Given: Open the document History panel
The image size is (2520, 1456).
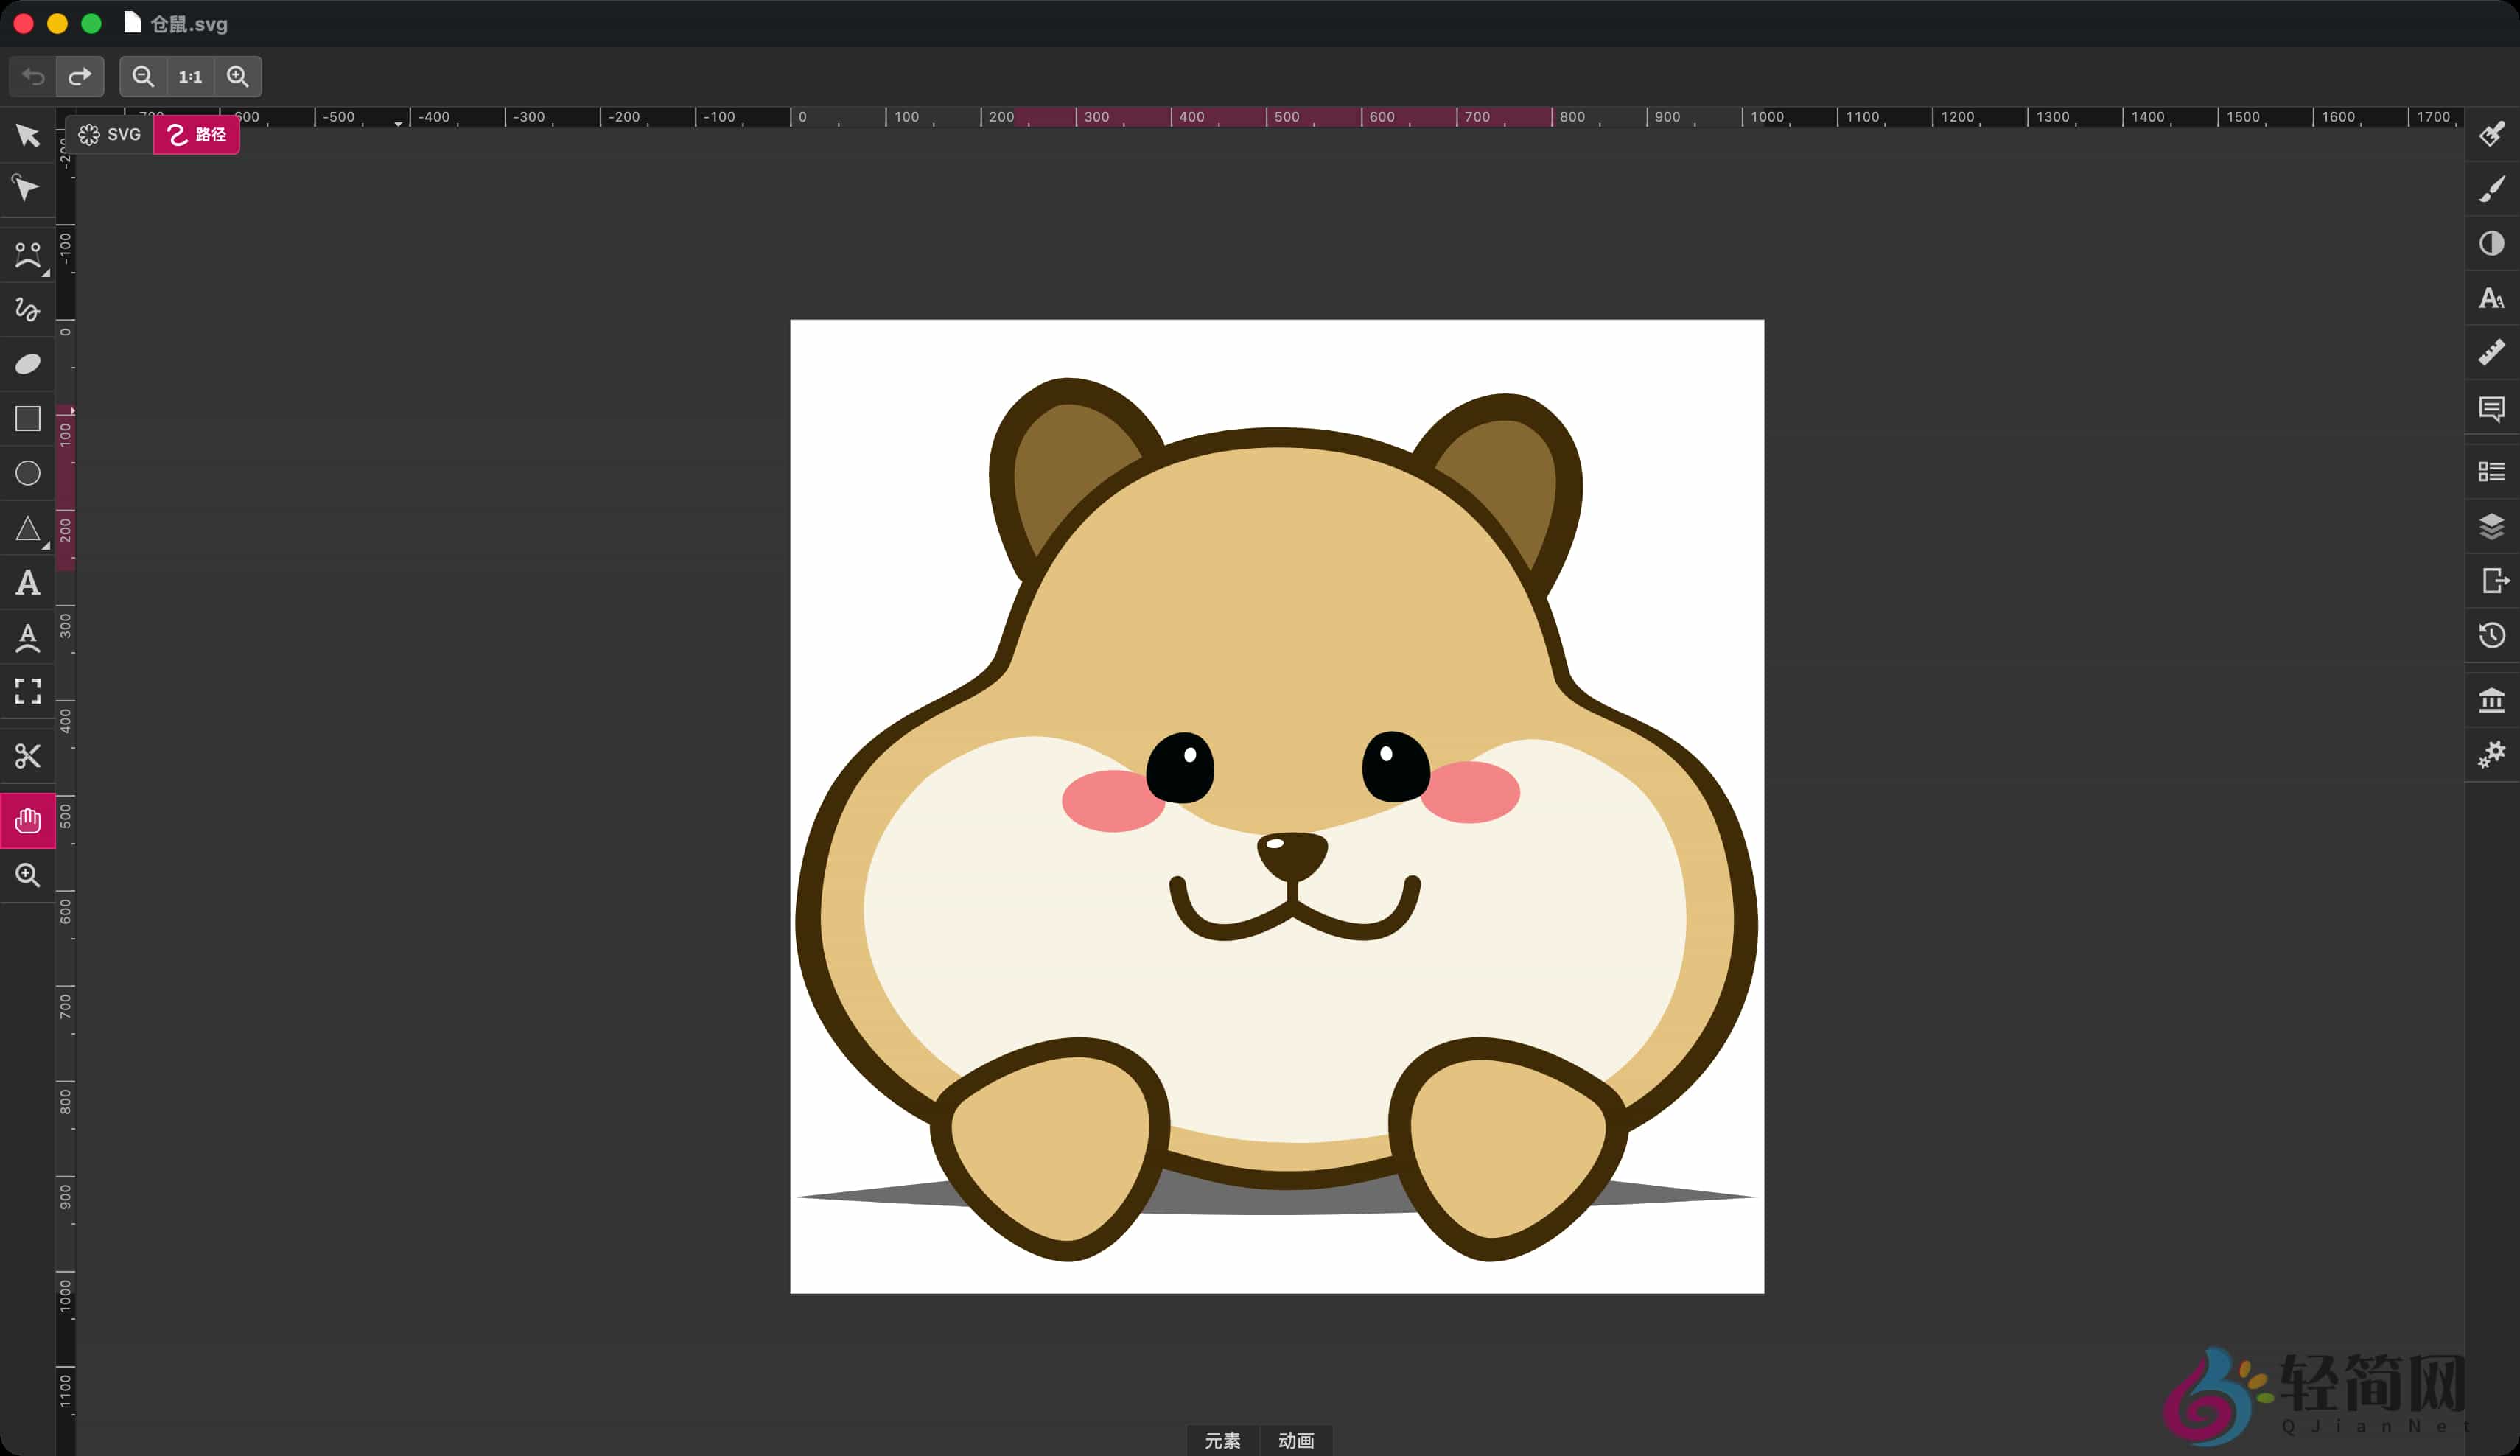Looking at the screenshot, I should tap(2492, 635).
